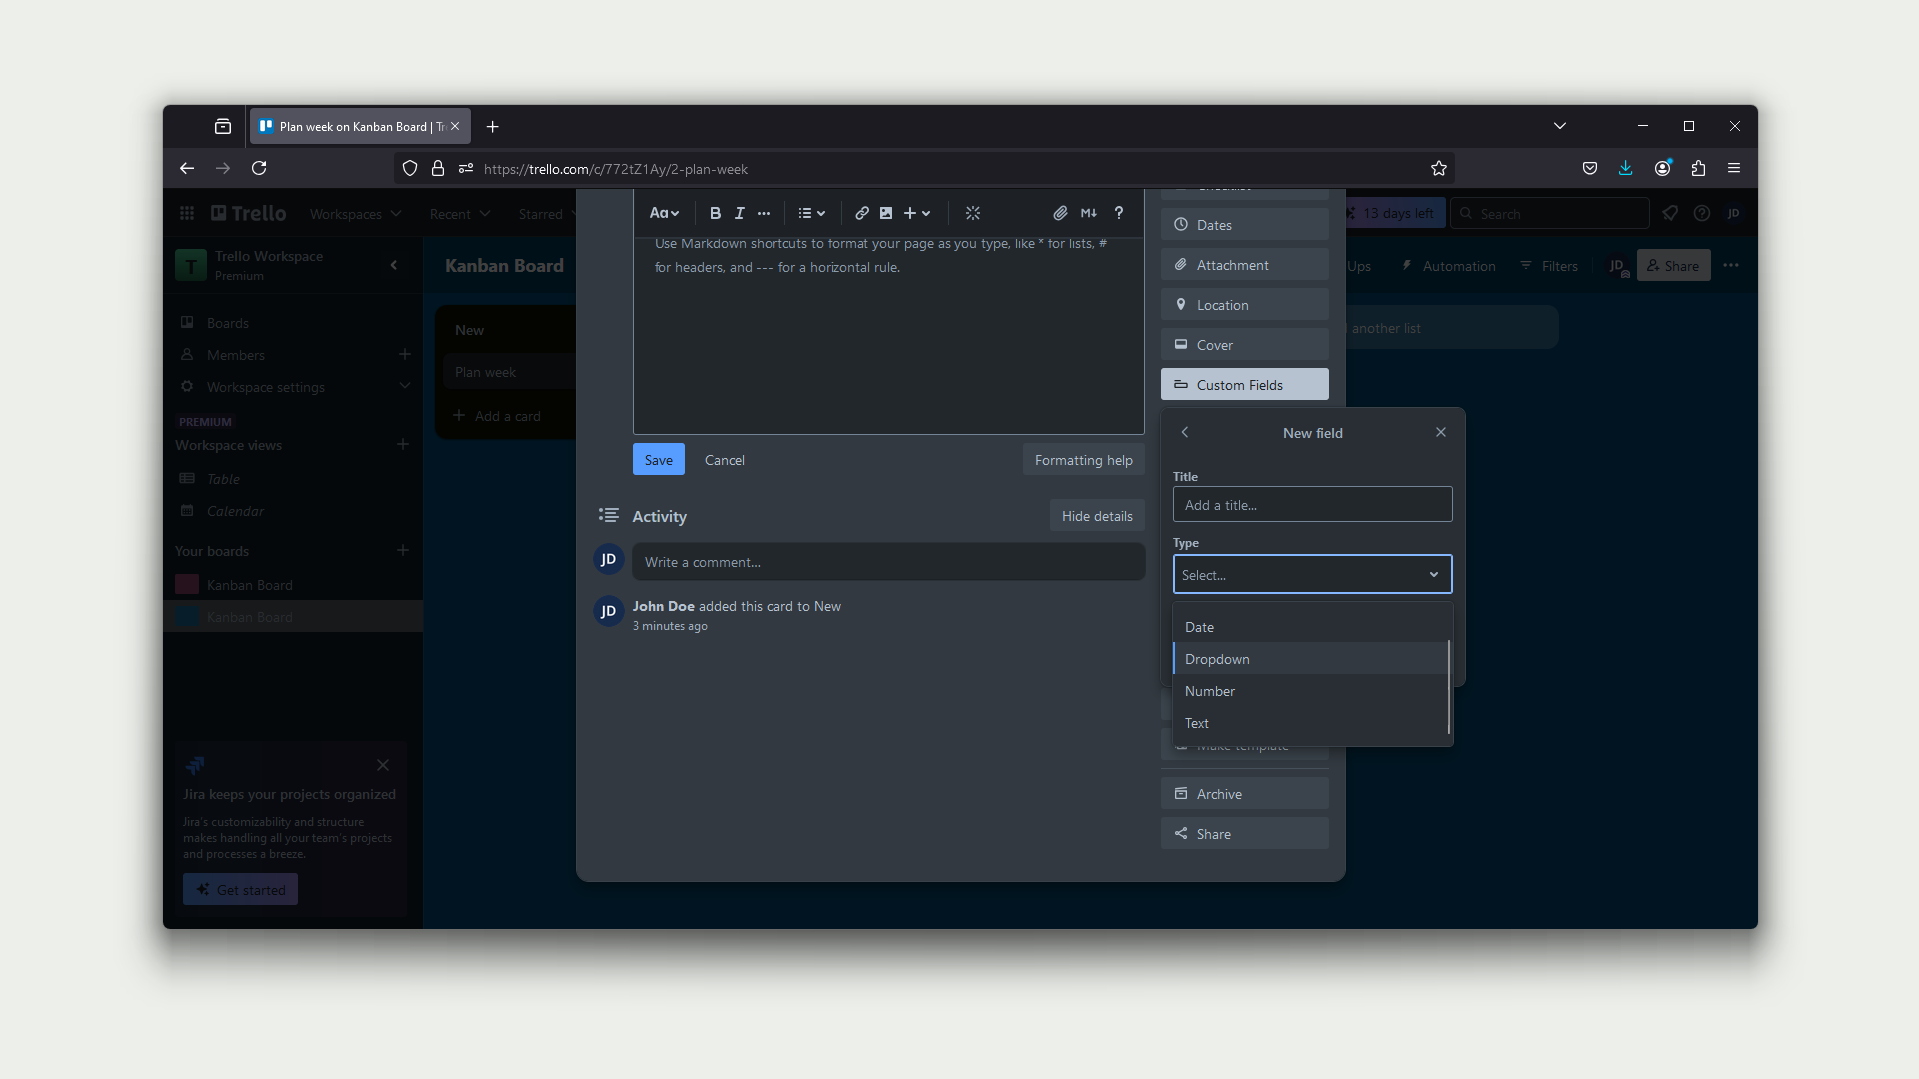The width and height of the screenshot is (1919, 1079).
Task: Open Recent dropdown in Trello header
Action: (x=459, y=214)
